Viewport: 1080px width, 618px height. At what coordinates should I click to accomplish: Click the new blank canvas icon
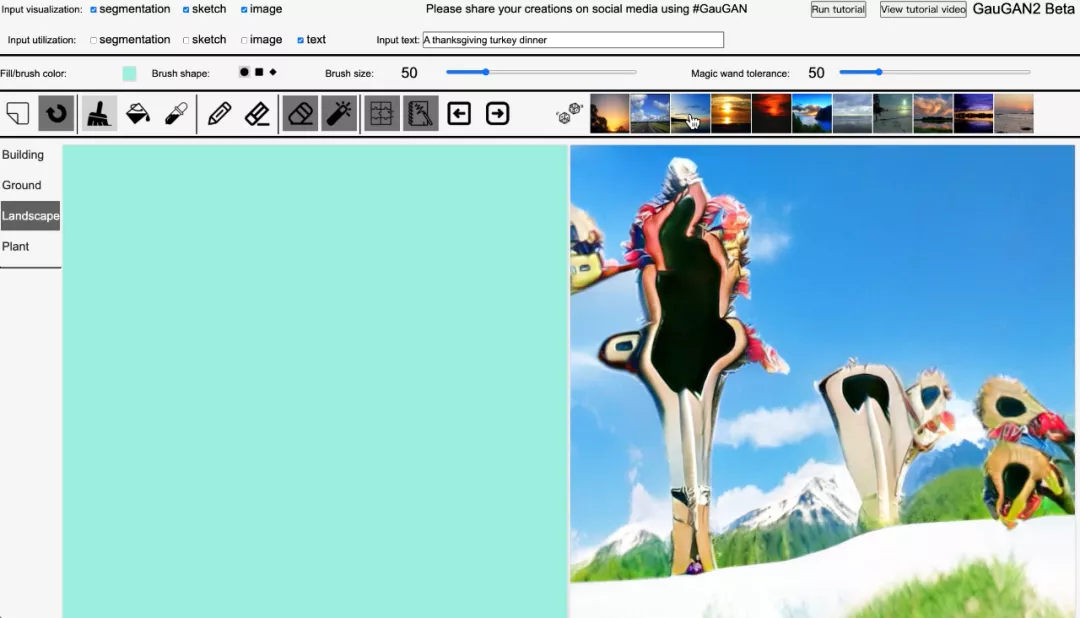tap(17, 114)
